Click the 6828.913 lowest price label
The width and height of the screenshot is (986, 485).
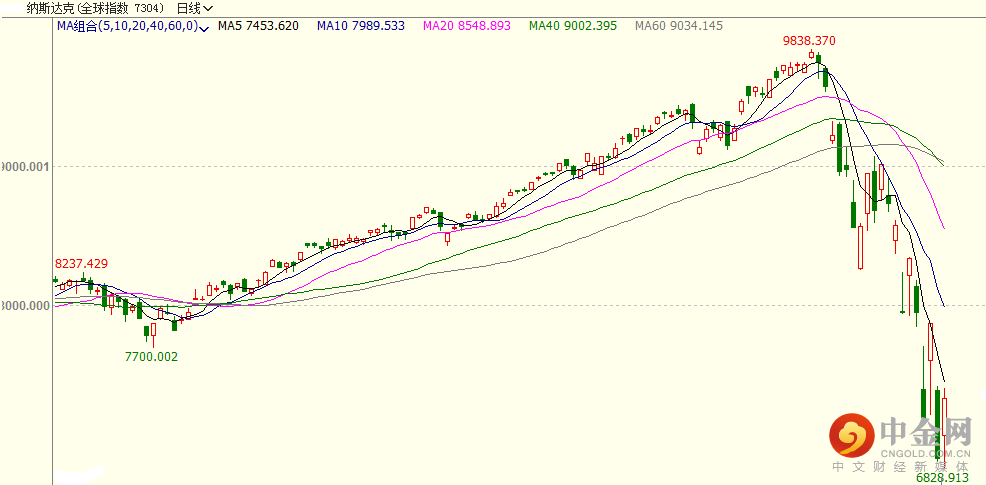click(x=943, y=478)
